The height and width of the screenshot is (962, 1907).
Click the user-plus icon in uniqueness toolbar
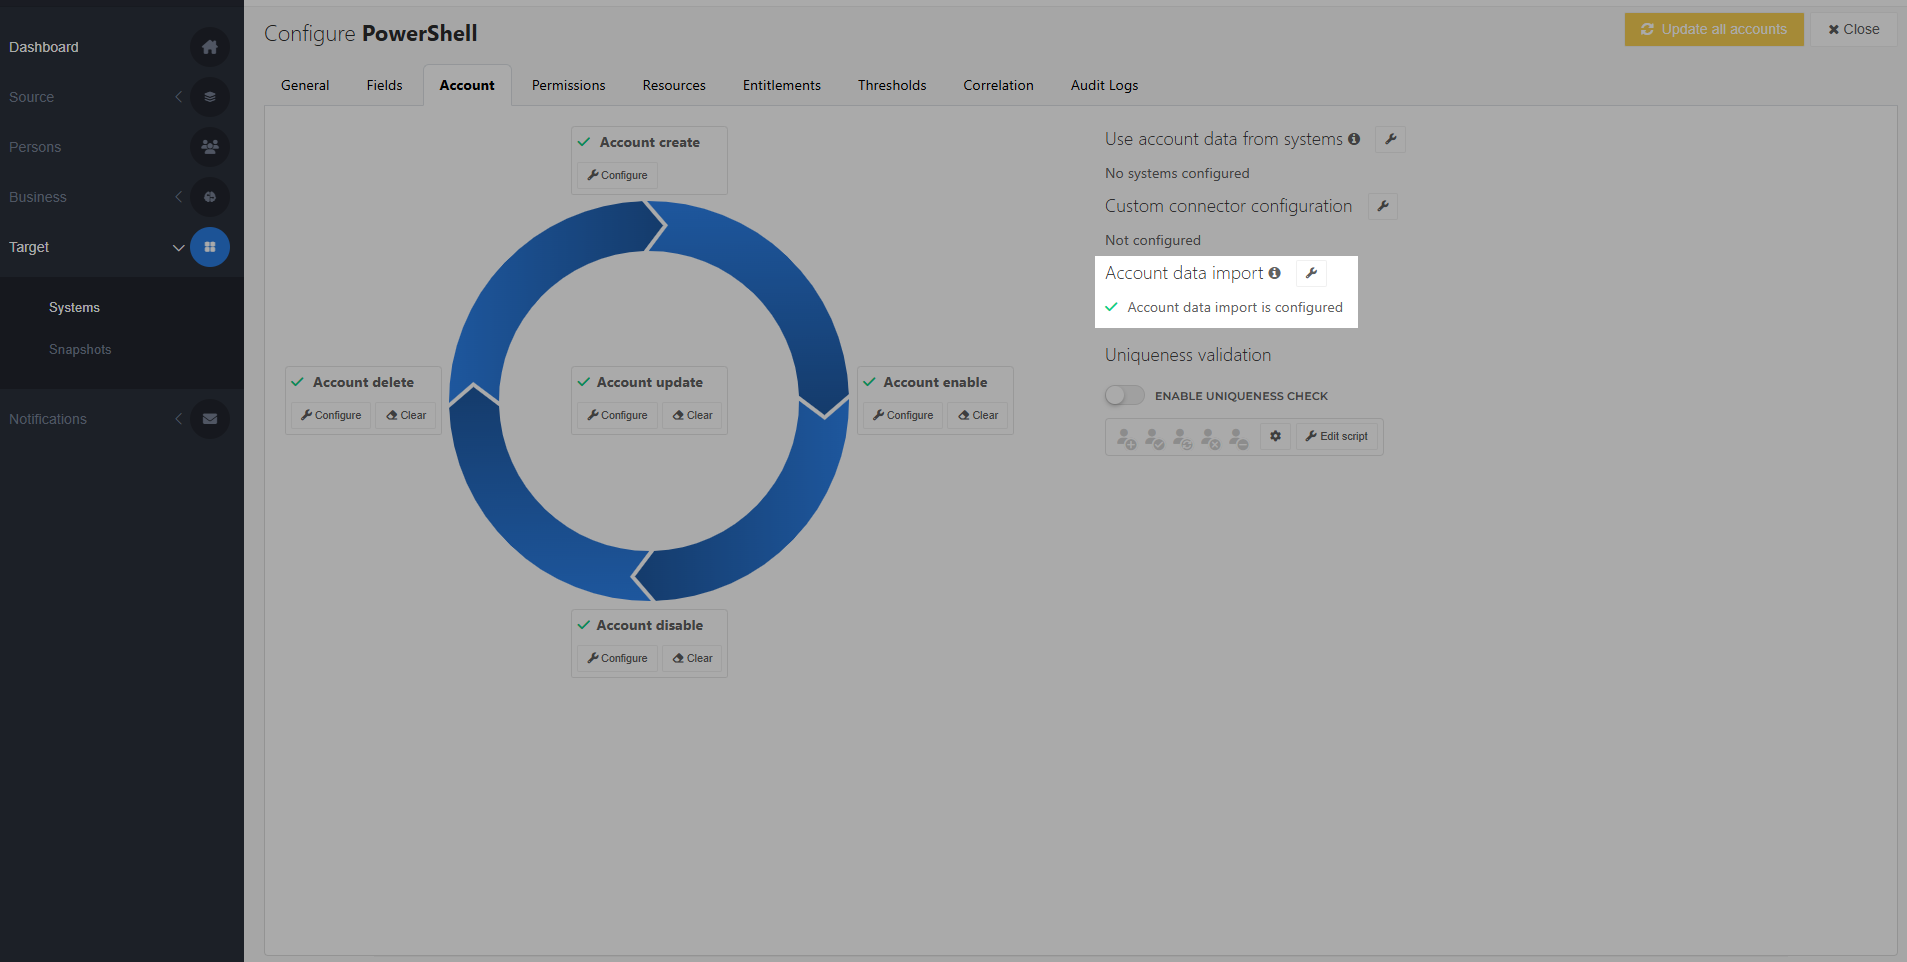tap(1127, 438)
